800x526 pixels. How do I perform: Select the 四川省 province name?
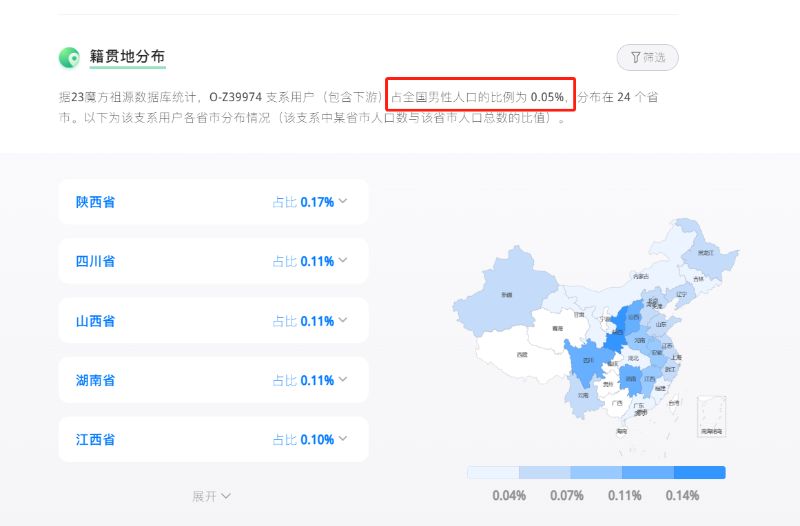coord(95,262)
